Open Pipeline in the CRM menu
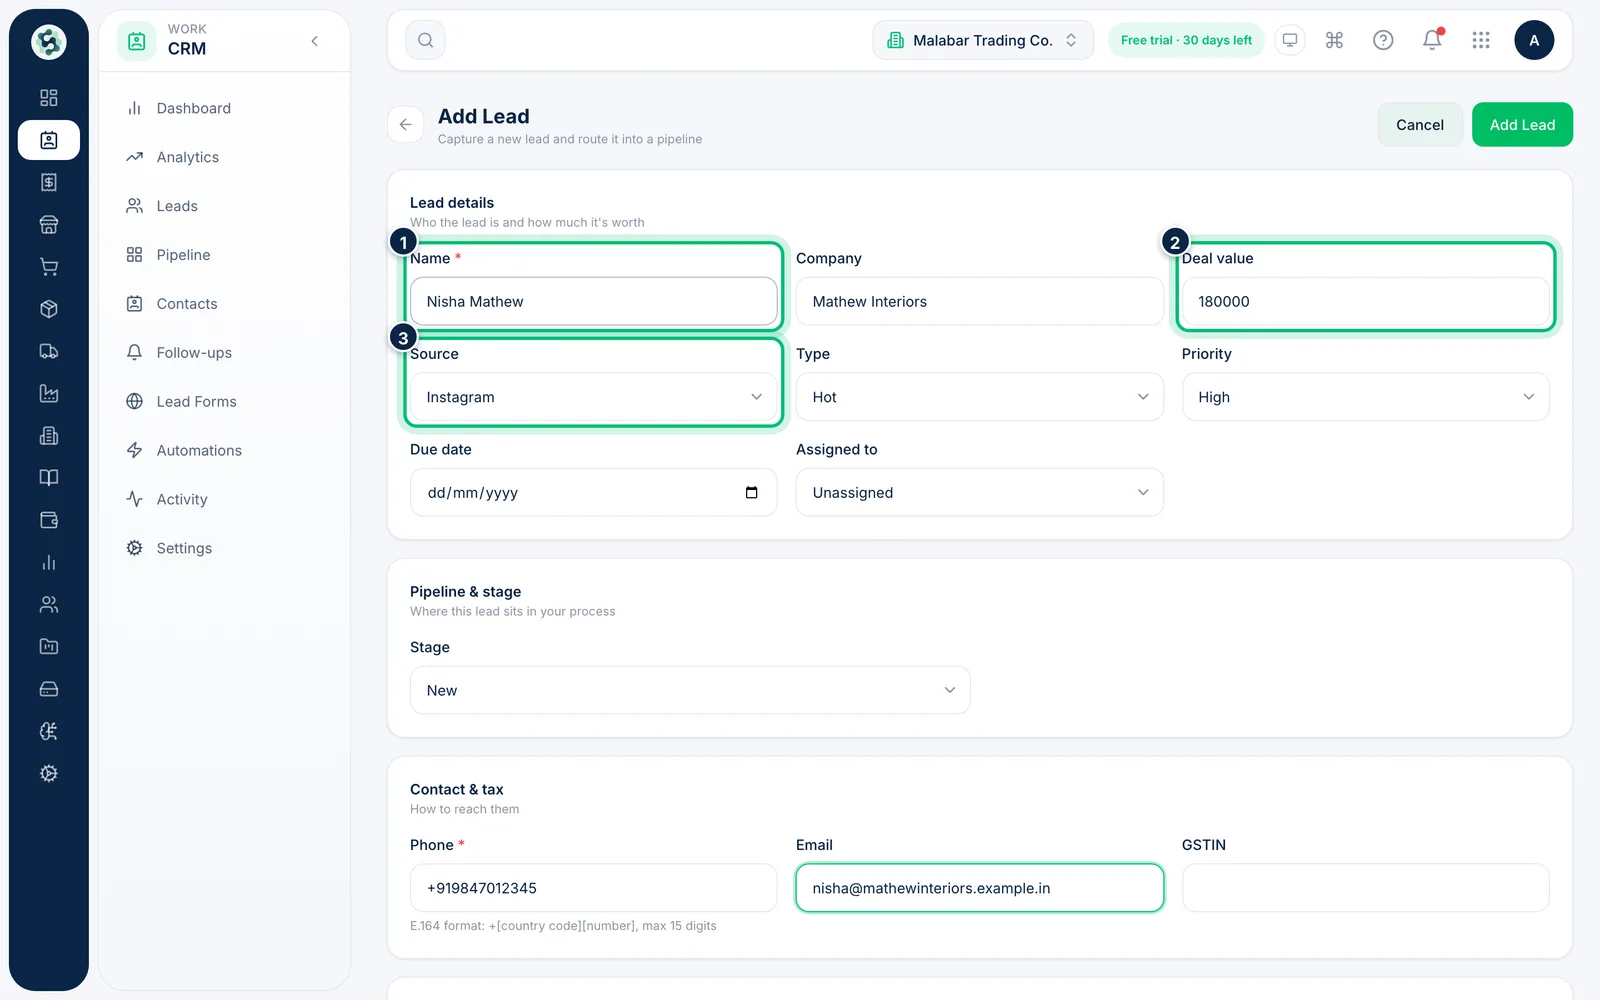Viewport: 1600px width, 1000px height. [x=224, y=255]
